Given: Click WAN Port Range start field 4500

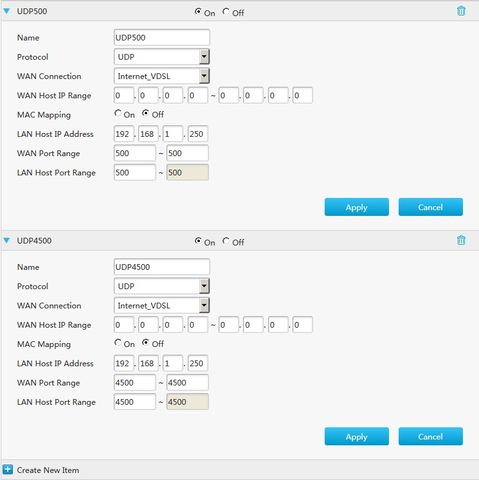Looking at the screenshot, I should tap(135, 383).
